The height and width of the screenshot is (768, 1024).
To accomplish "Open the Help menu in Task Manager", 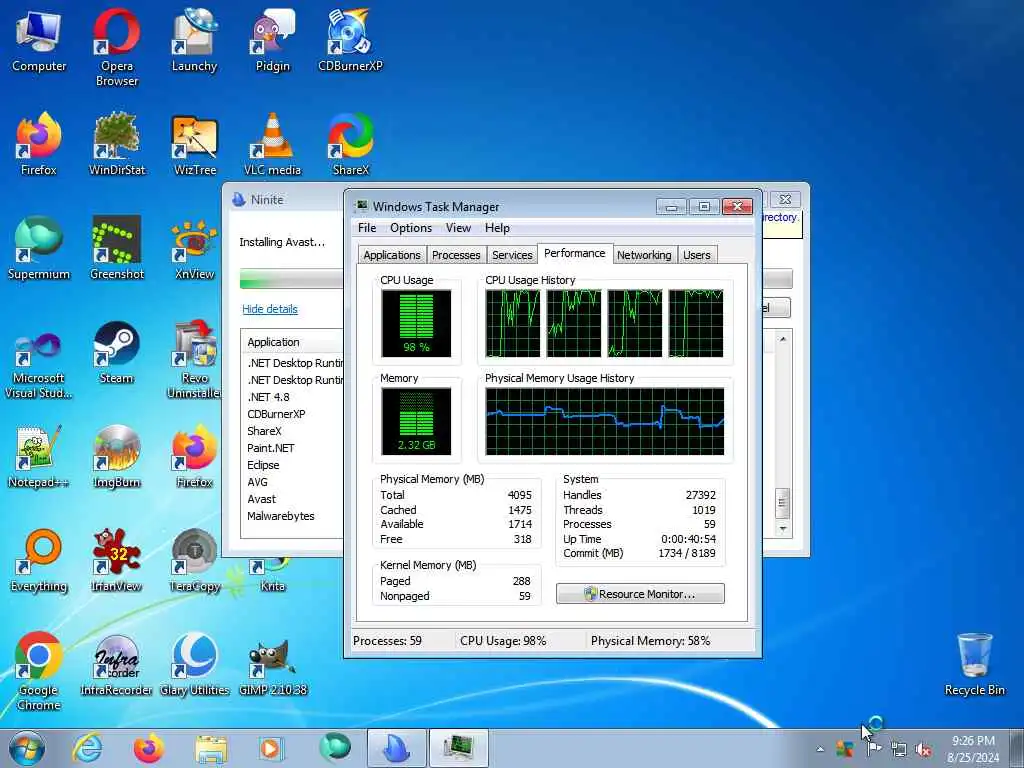I will point(497,228).
